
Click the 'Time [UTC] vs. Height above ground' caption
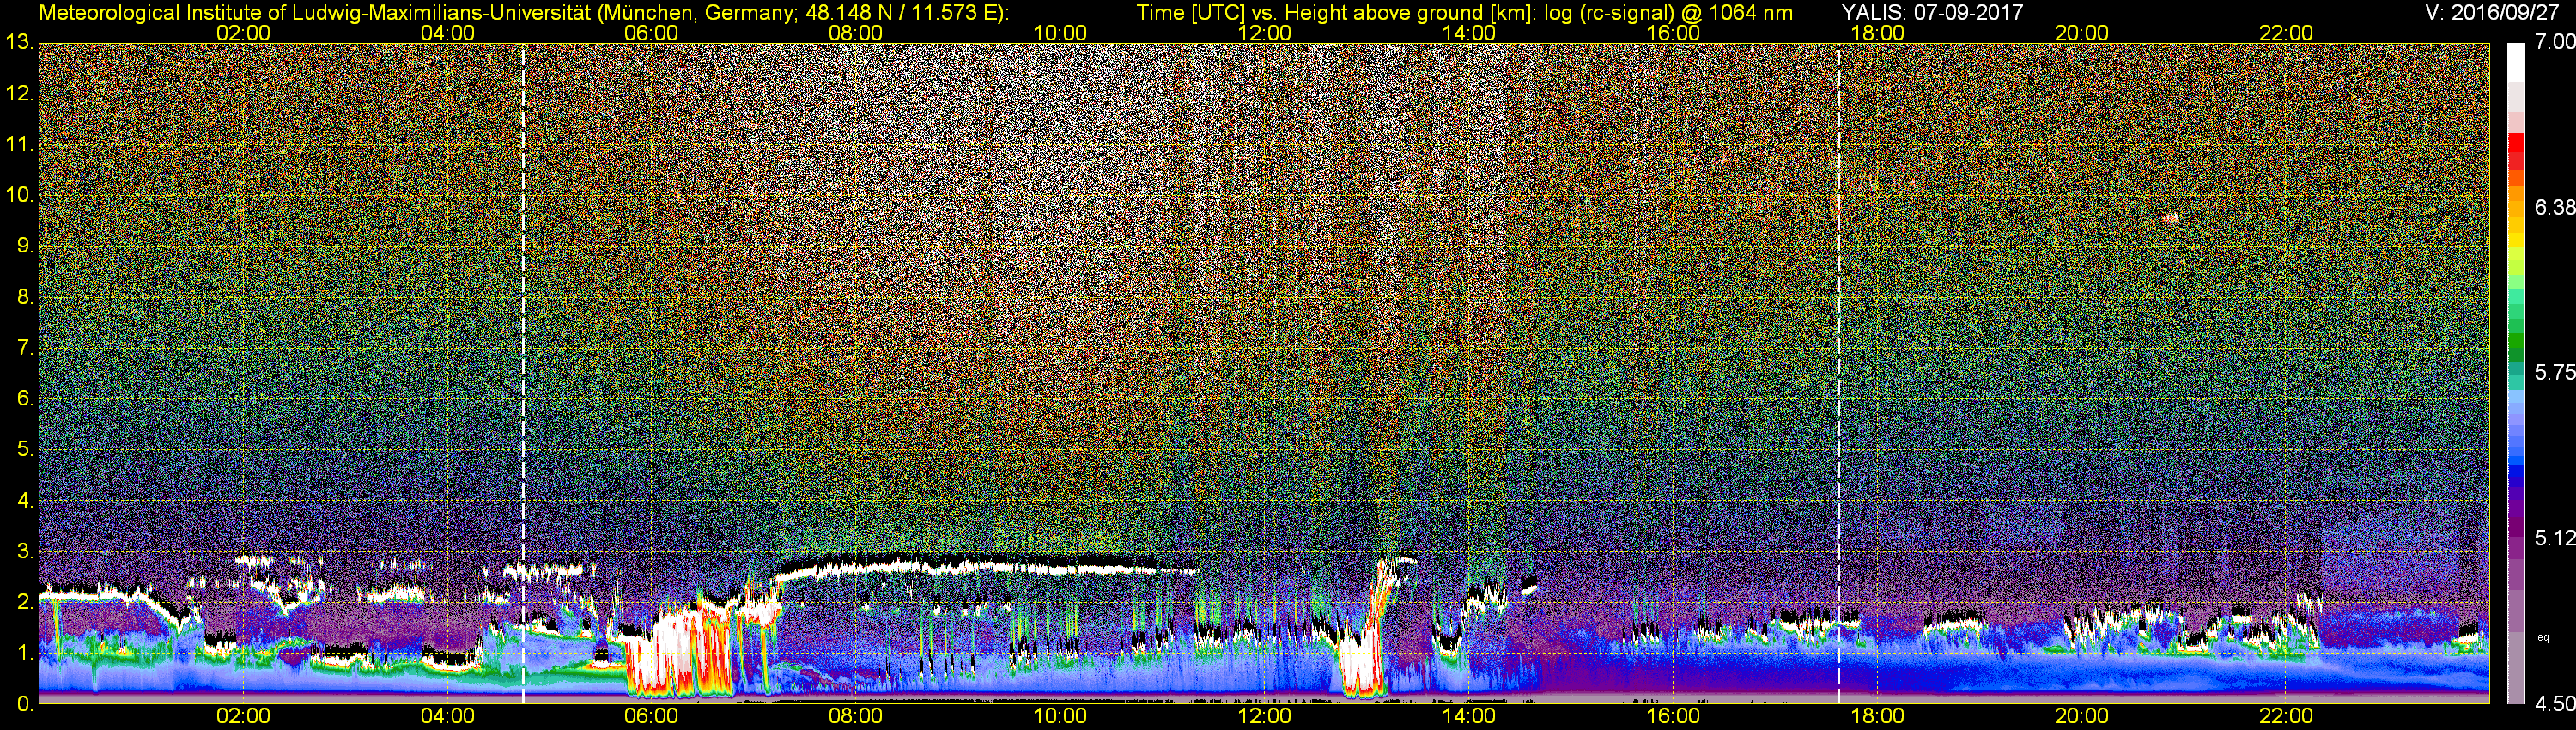pyautogui.click(x=1464, y=13)
